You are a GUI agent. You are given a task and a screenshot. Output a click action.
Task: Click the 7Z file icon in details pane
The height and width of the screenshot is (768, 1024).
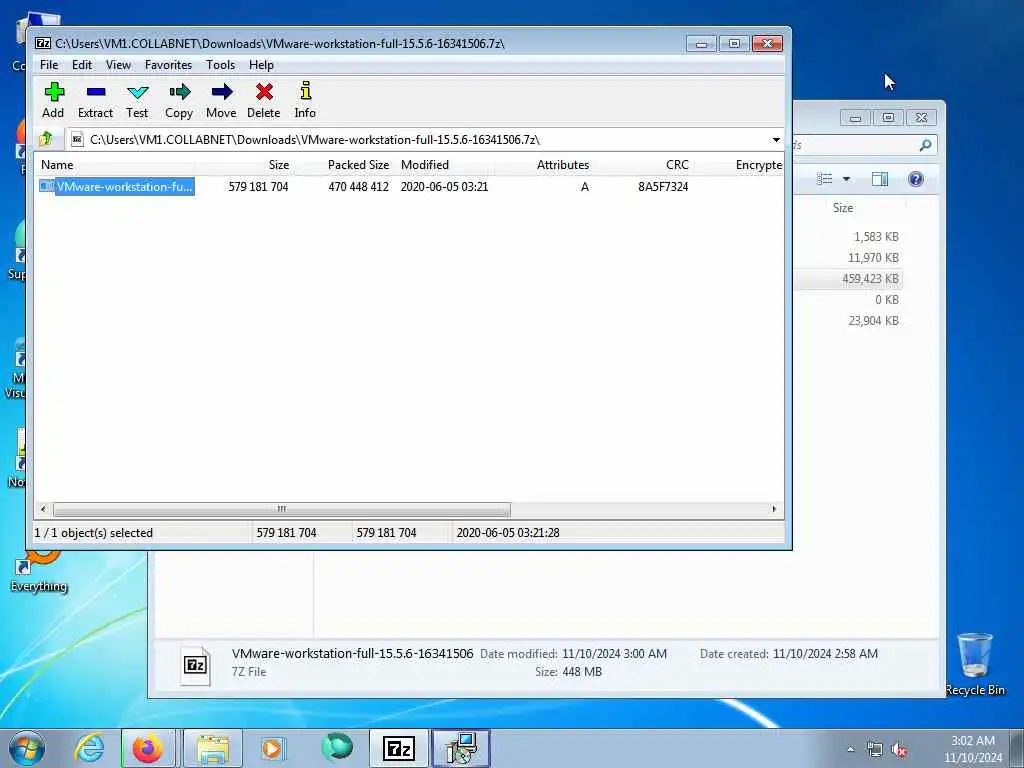coord(195,665)
